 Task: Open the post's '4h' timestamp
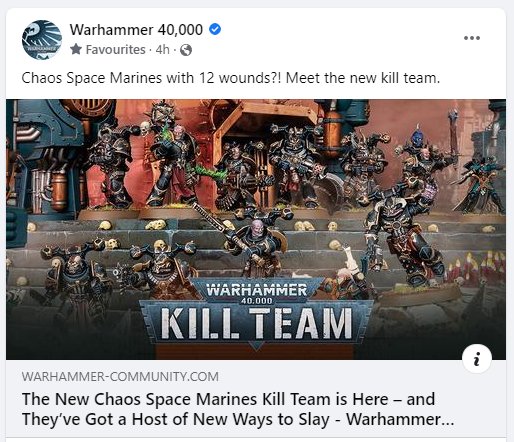coord(163,50)
